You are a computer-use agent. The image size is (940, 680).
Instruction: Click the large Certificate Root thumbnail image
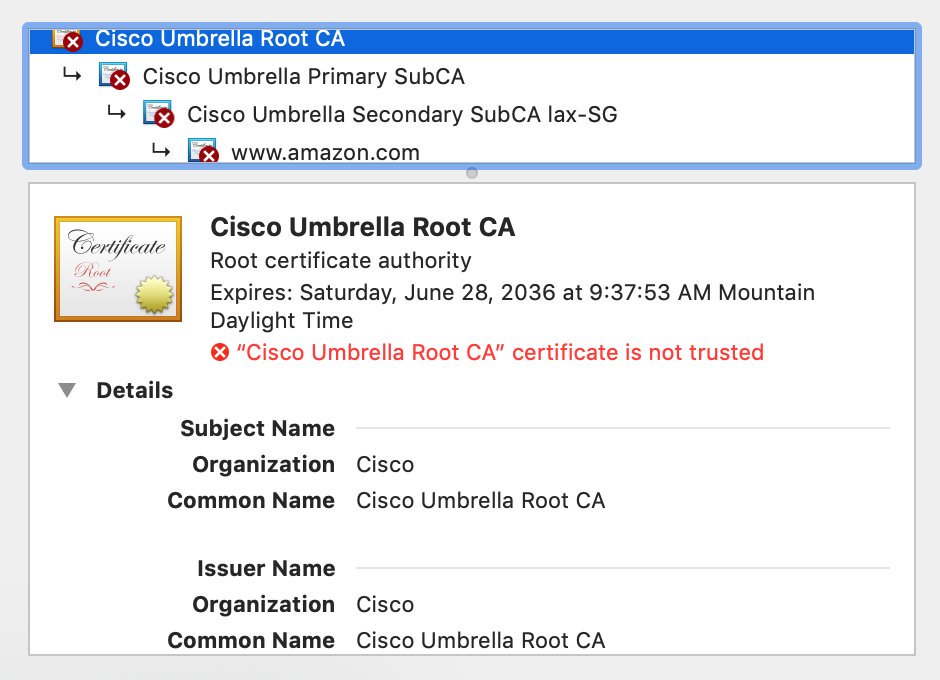(118, 269)
